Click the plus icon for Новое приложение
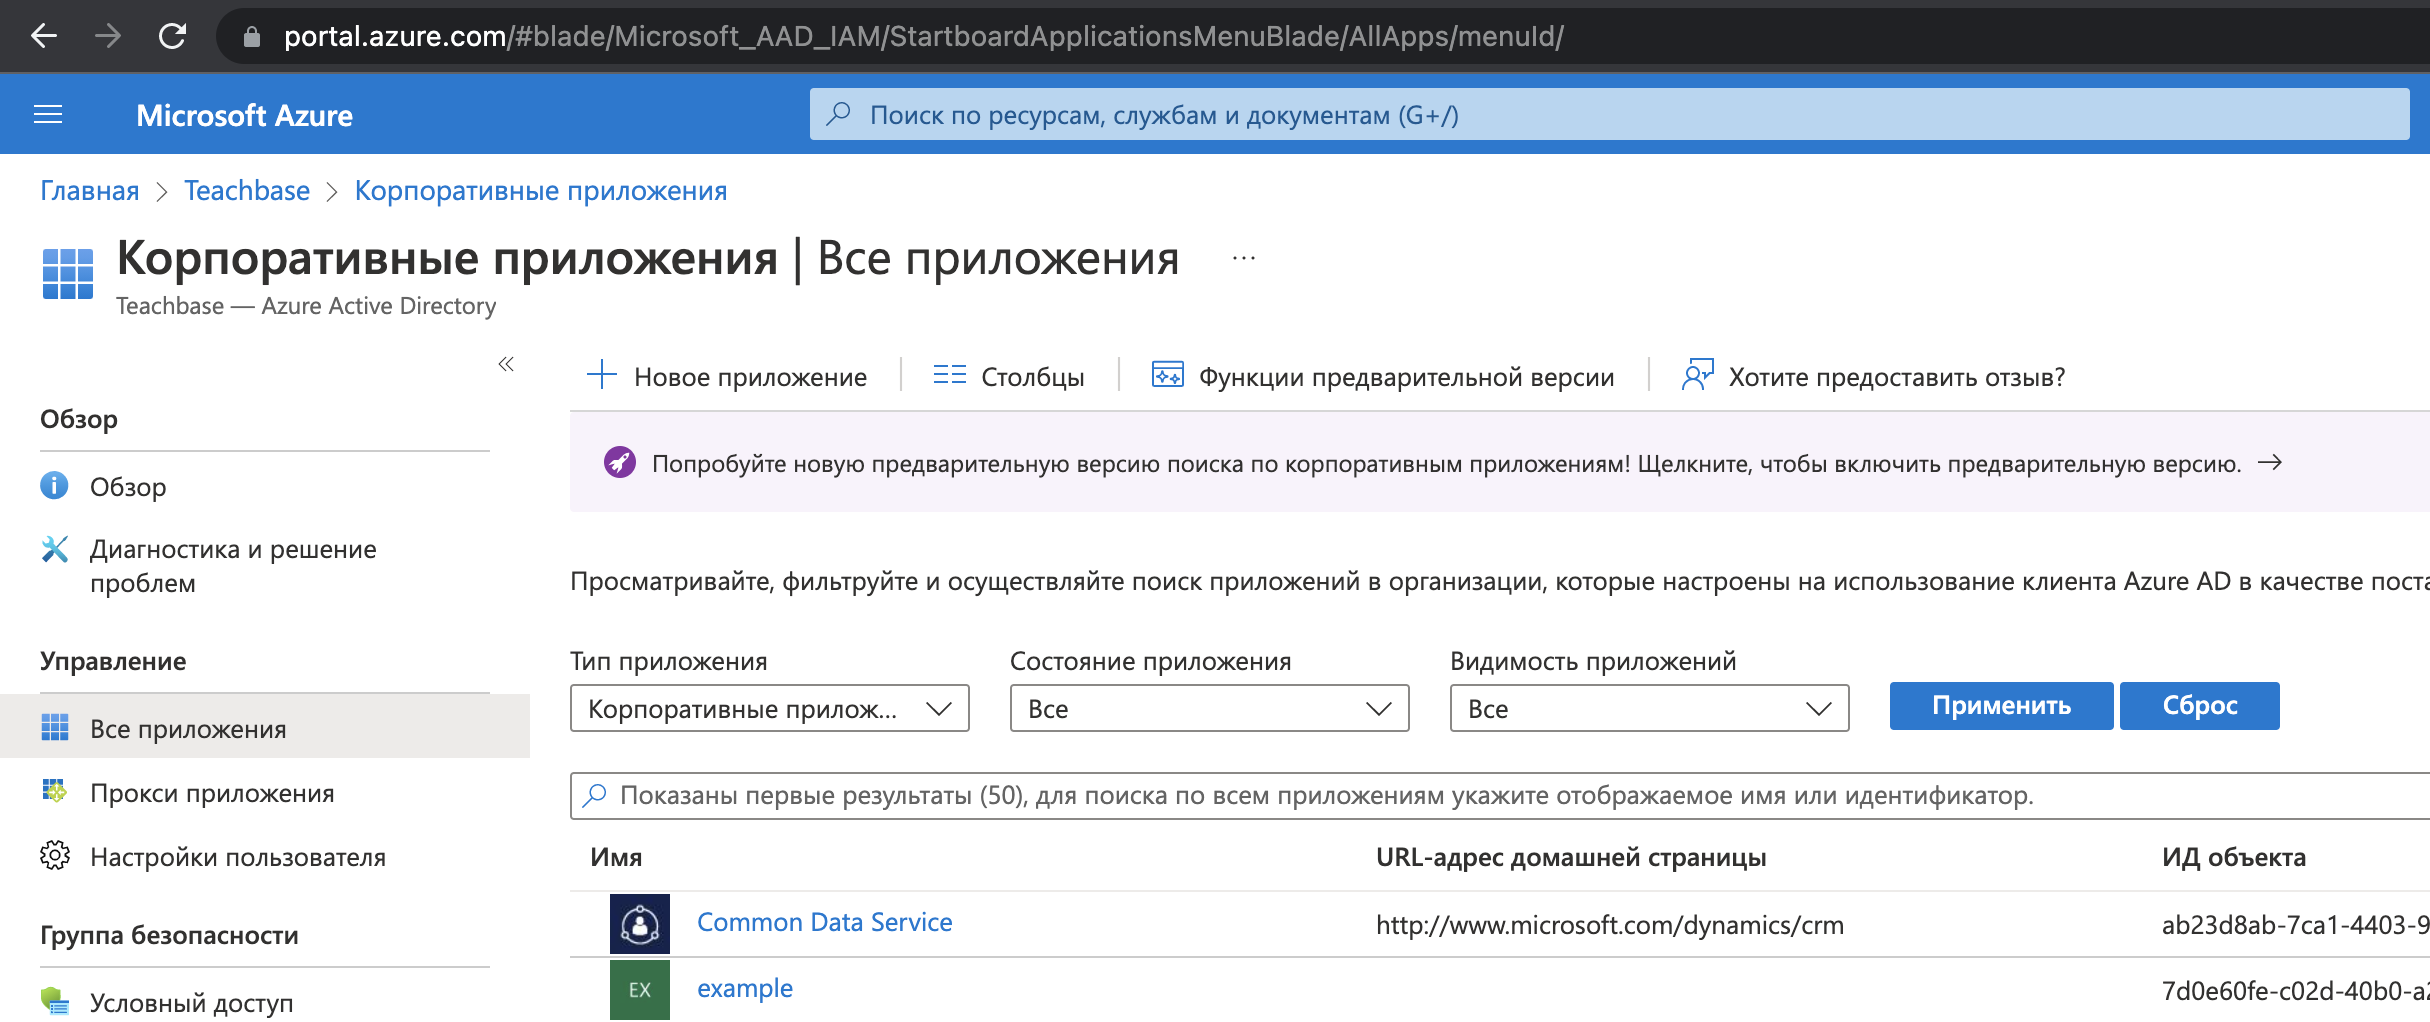The image size is (2430, 1022). (602, 375)
